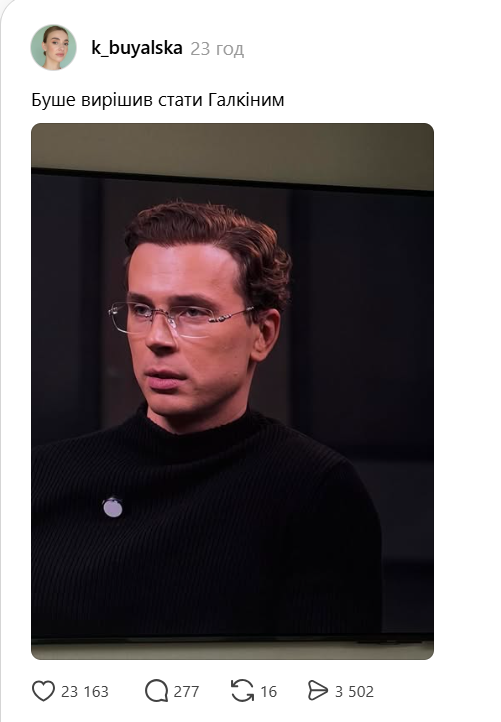Open the attached photo of the man
Viewport: 501px width, 722px height.
point(233,391)
